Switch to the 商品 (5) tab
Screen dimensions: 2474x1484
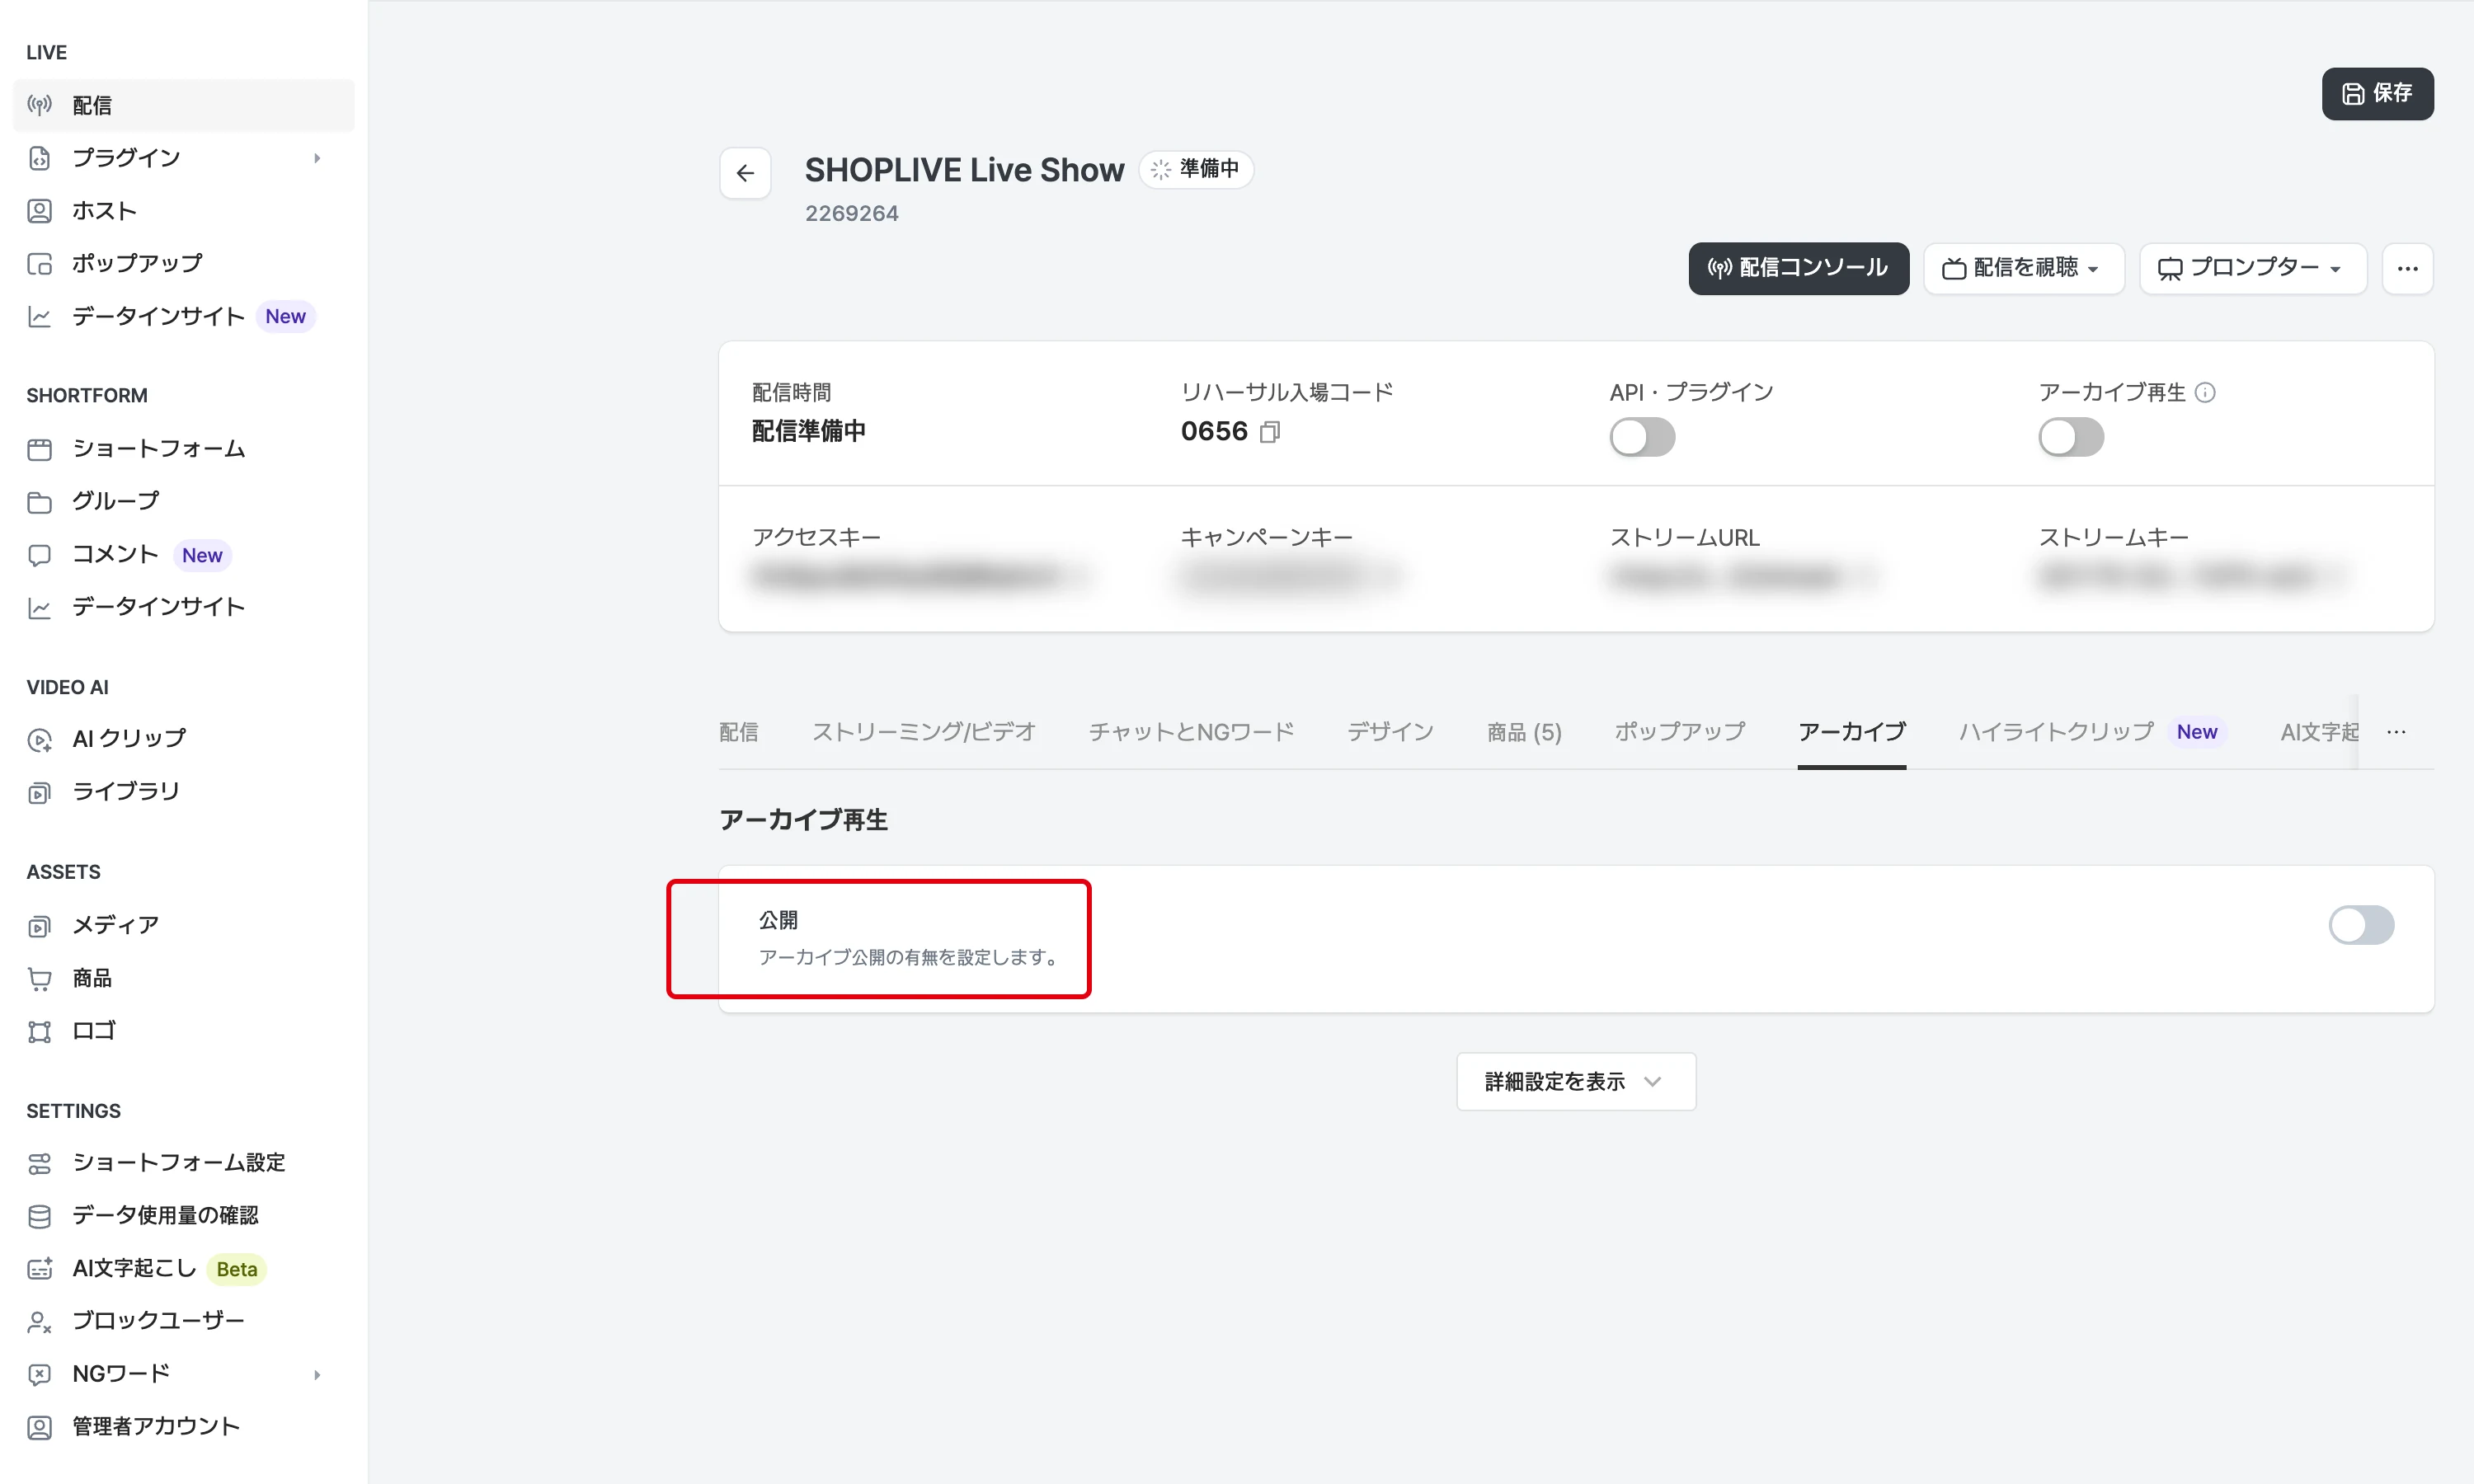point(1524,732)
